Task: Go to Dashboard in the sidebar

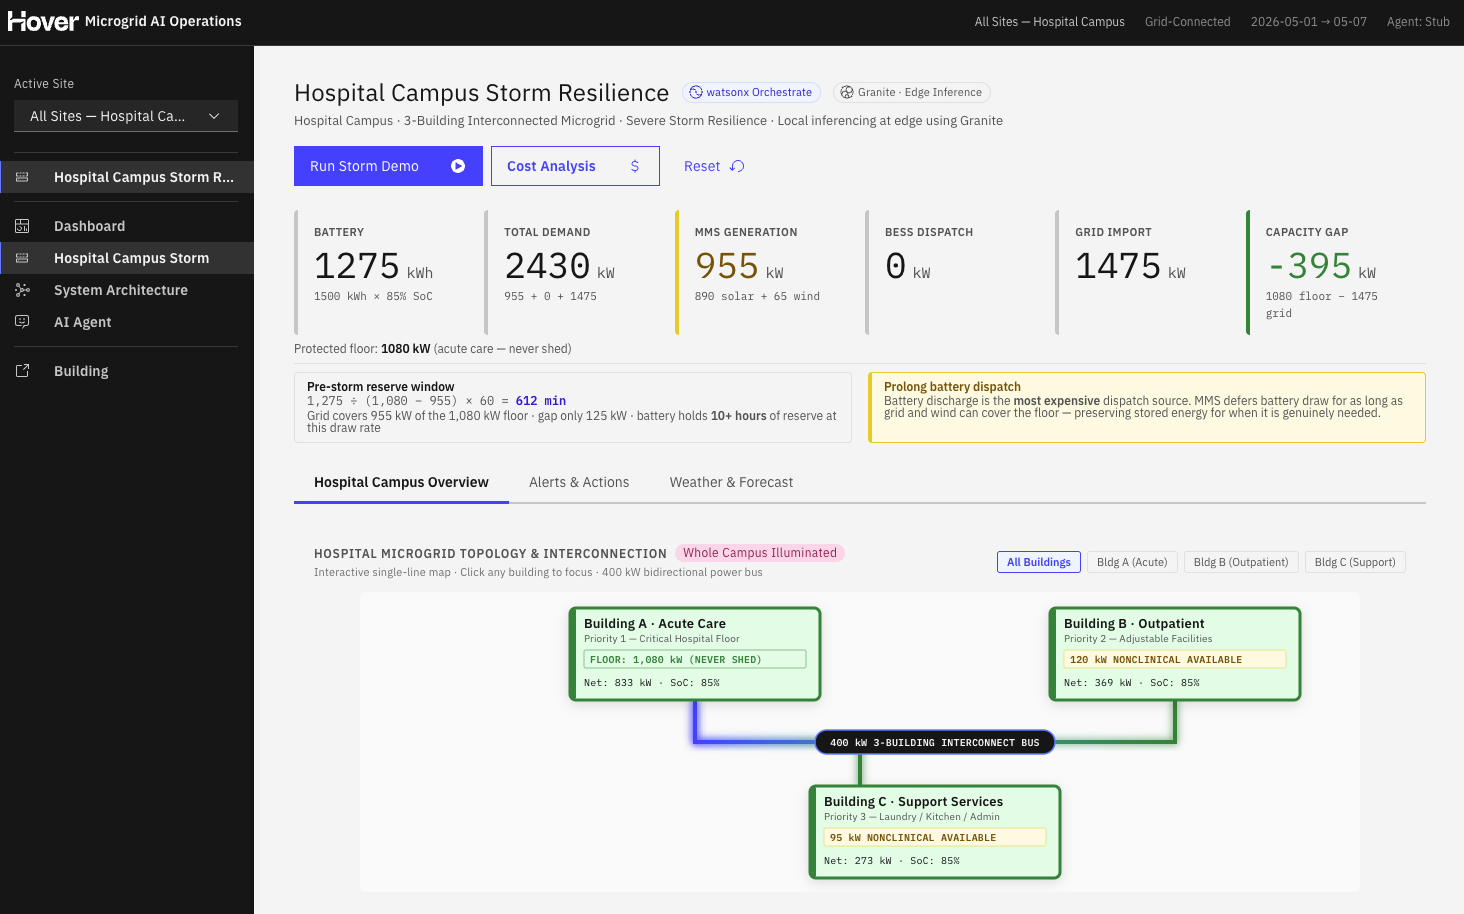Action: pos(127,226)
